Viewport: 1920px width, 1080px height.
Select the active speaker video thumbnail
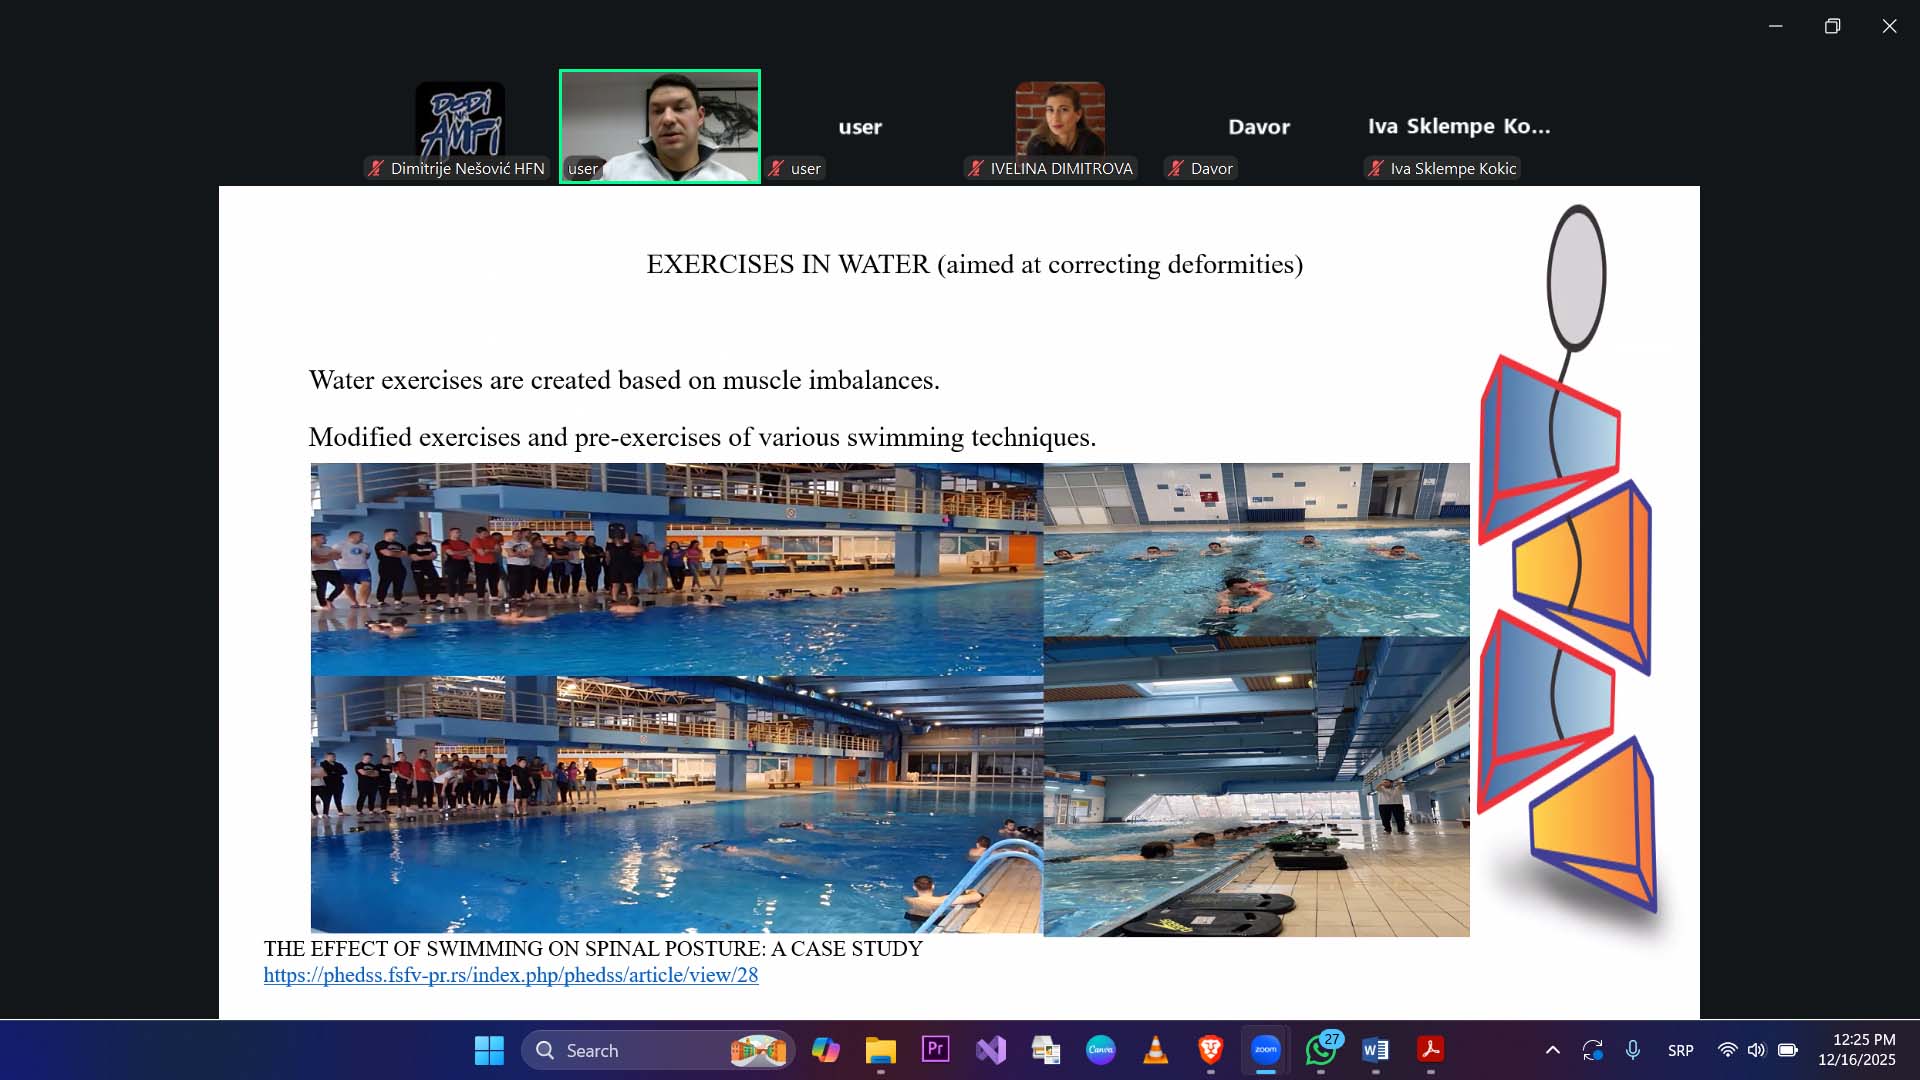click(660, 126)
